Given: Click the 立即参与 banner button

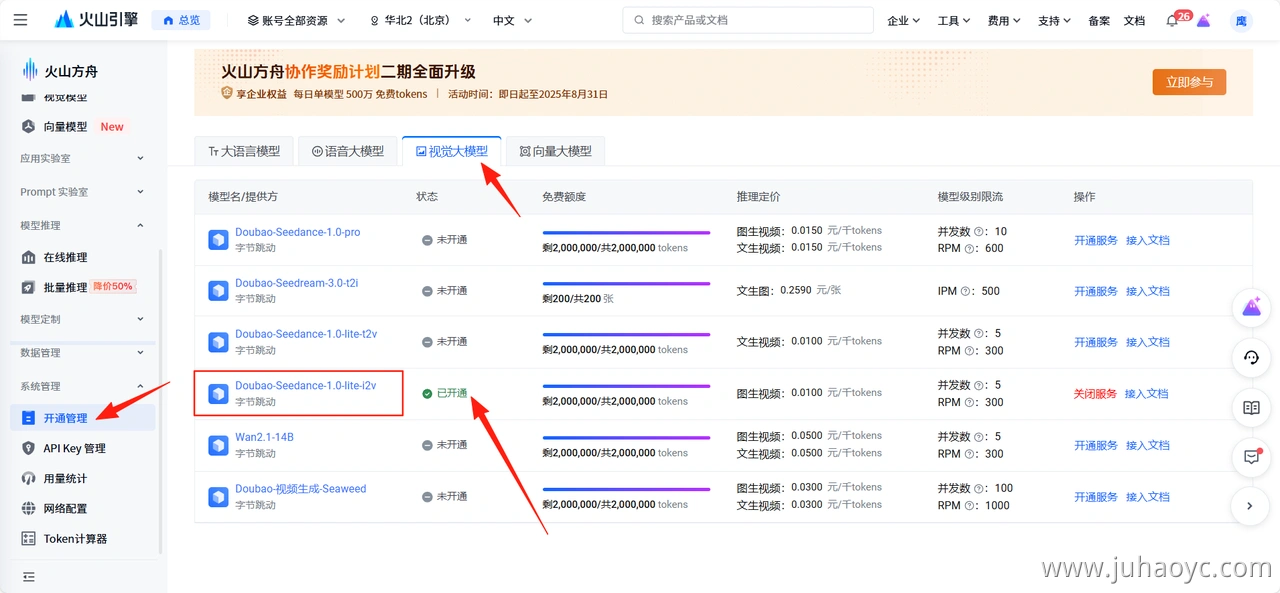Looking at the screenshot, I should click(x=1189, y=82).
